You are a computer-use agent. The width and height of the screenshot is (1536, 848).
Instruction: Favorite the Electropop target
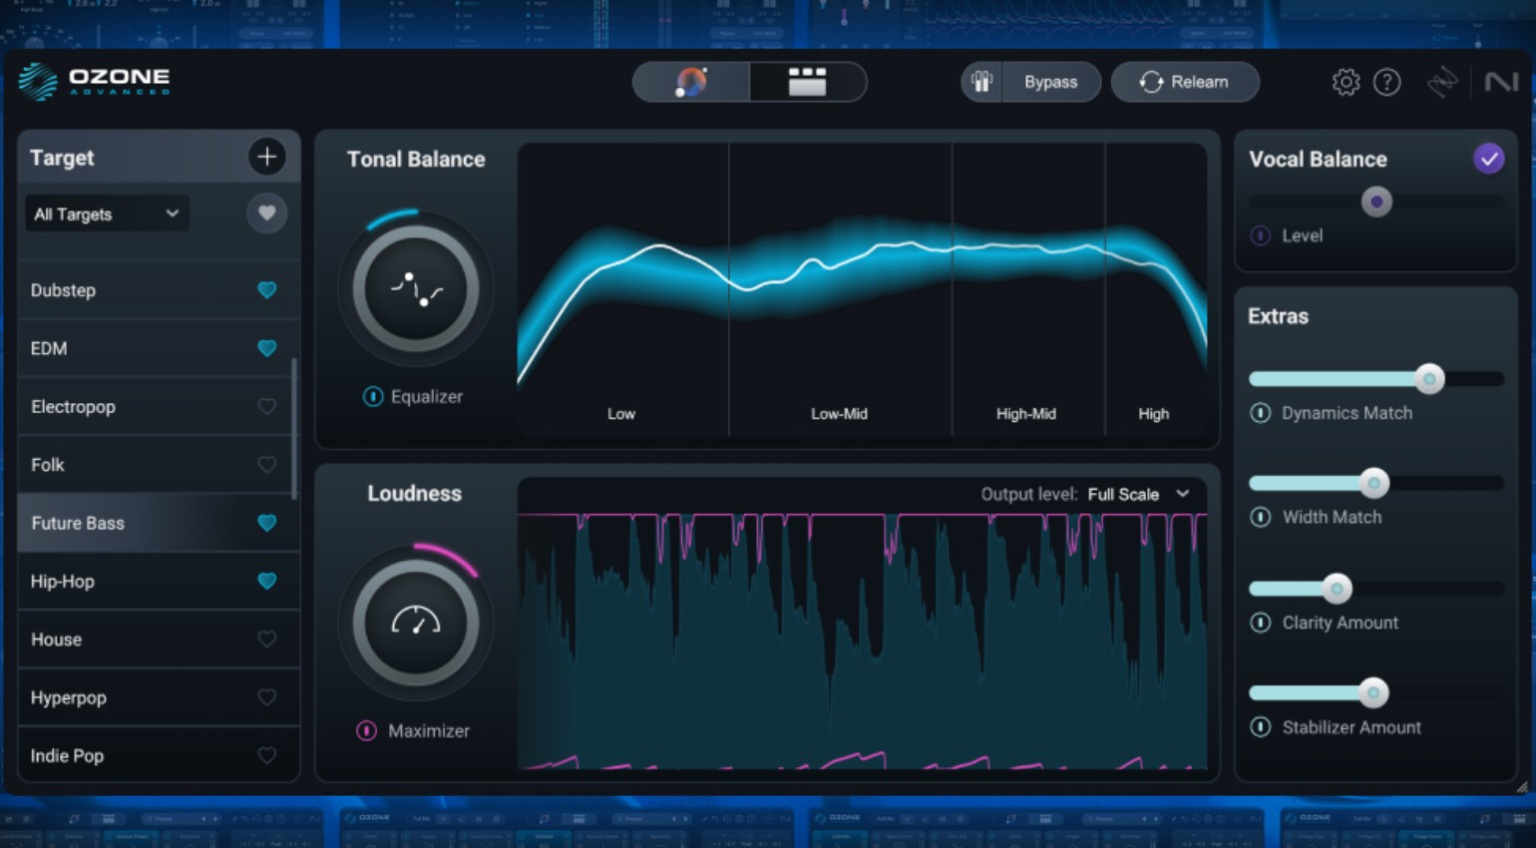pos(267,406)
